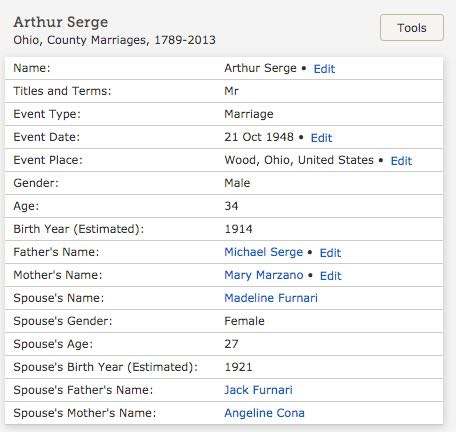Open Jack Furnari's record link
456x432 pixels.
pyautogui.click(x=258, y=390)
